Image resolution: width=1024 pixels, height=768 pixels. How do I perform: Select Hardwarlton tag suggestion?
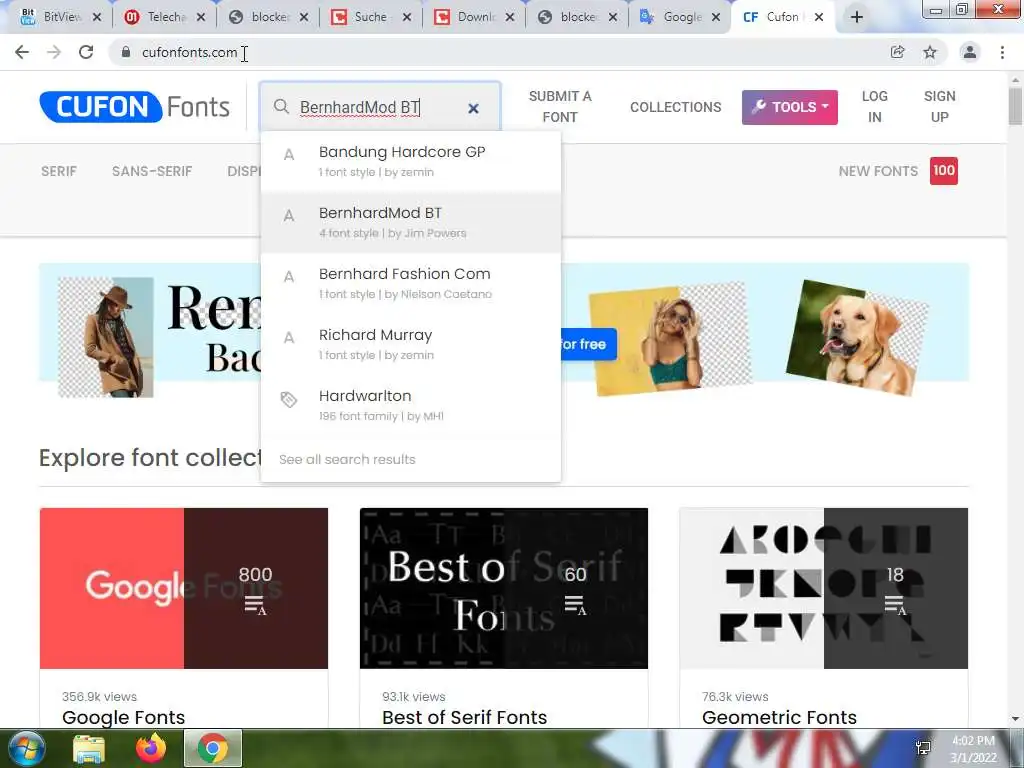411,405
